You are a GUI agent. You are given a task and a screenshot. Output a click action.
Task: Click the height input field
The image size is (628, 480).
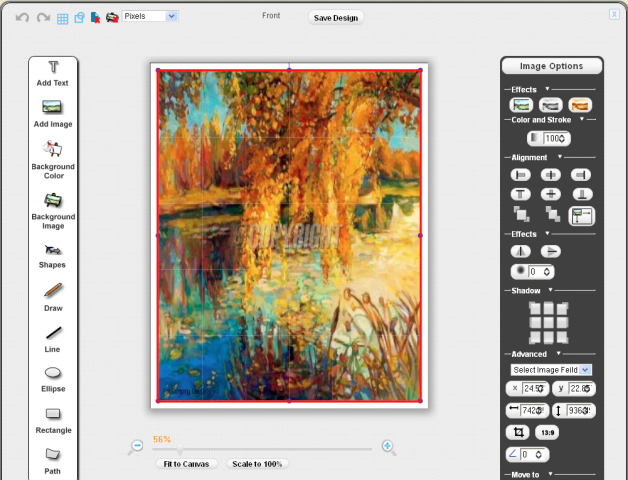point(580,411)
